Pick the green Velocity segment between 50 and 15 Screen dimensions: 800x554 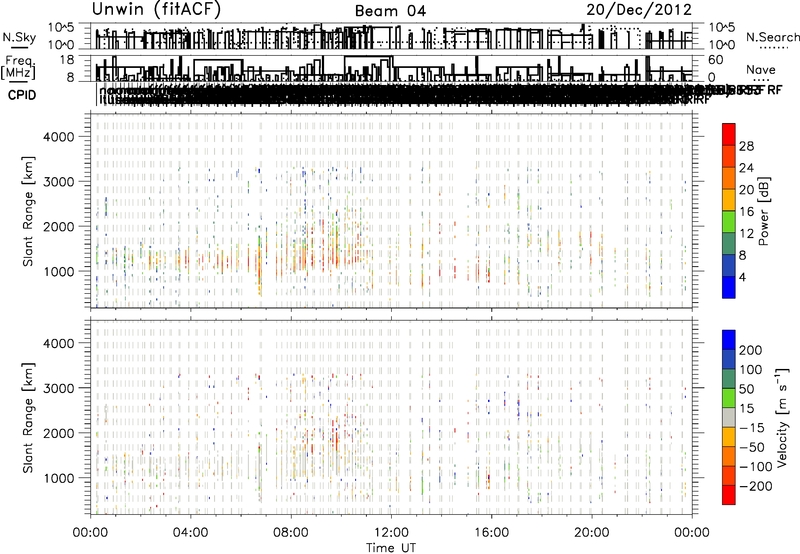point(729,398)
